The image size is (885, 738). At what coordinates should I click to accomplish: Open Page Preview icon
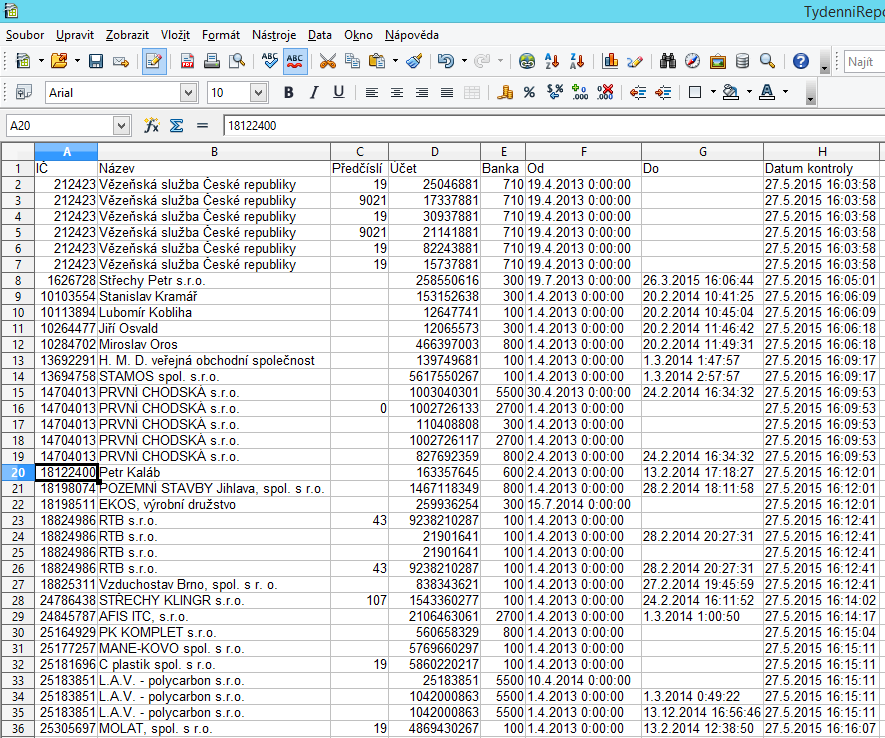[236, 60]
